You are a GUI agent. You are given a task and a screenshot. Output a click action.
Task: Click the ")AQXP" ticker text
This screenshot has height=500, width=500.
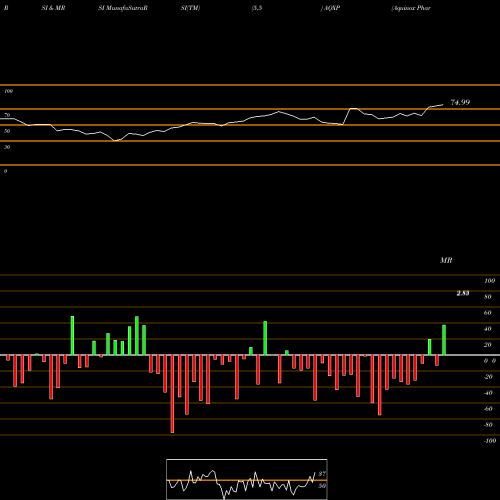click(x=330, y=8)
